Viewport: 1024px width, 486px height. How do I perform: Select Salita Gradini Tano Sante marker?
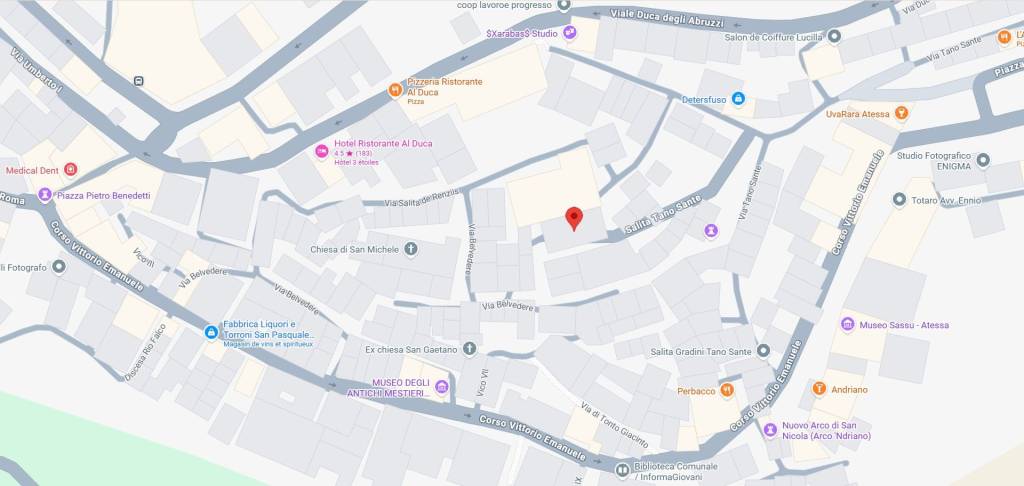(x=763, y=351)
